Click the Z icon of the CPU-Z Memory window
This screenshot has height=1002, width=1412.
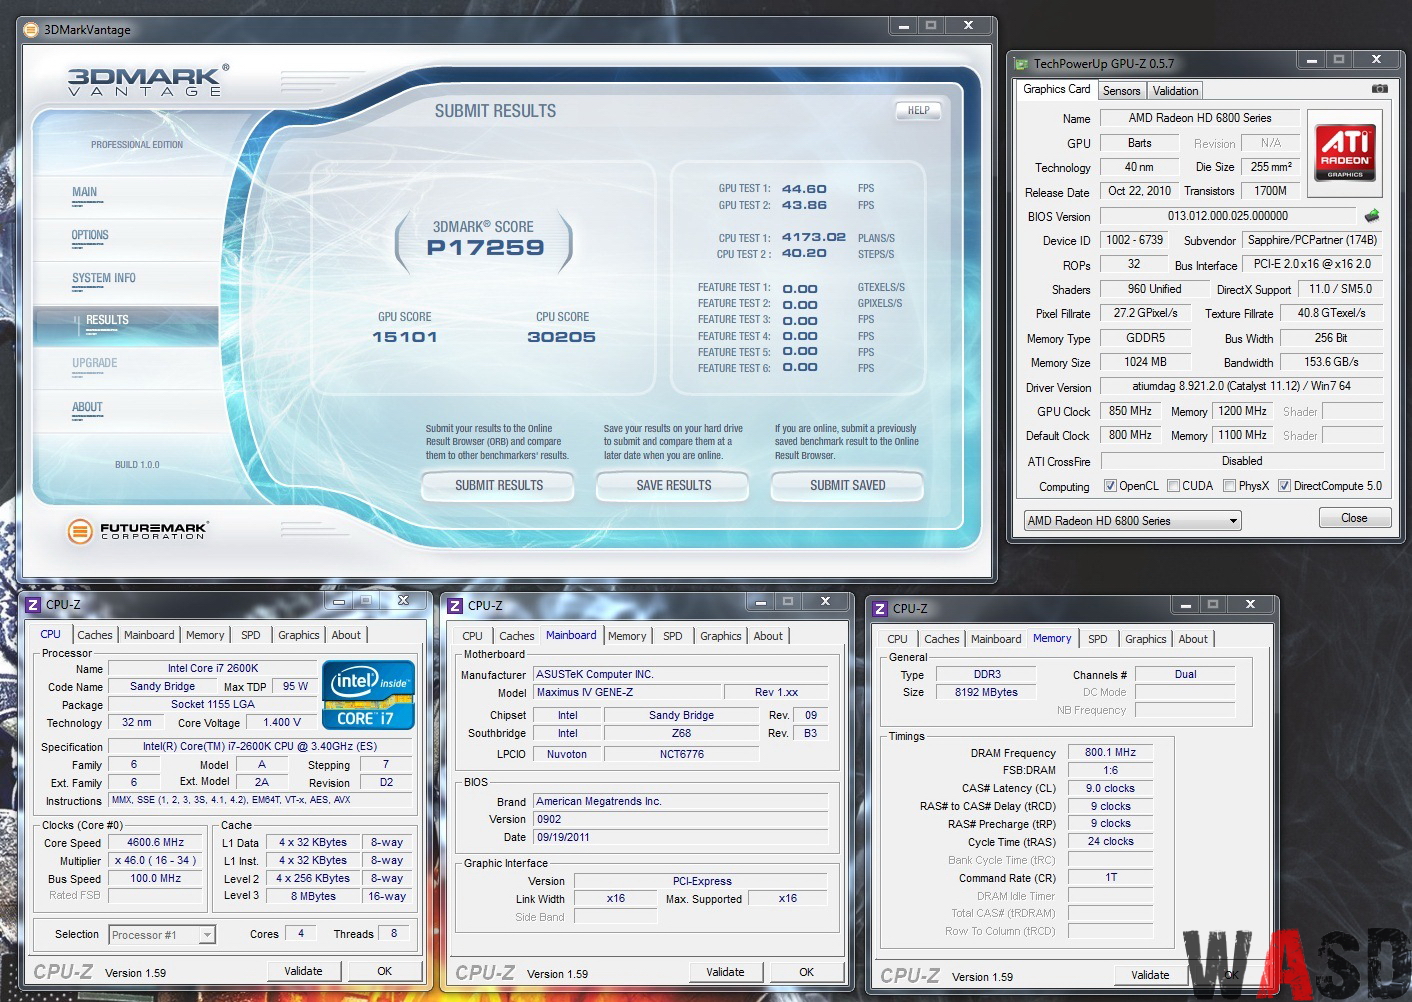(x=880, y=608)
